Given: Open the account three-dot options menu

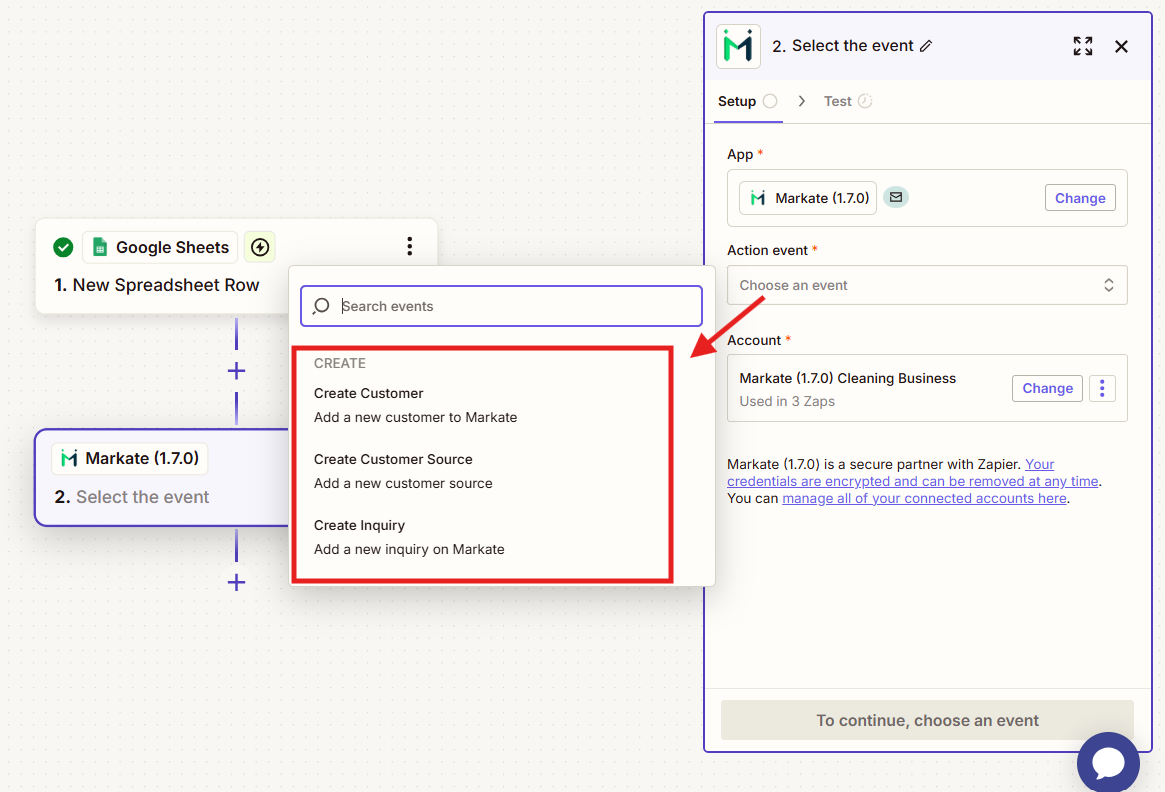Looking at the screenshot, I should point(1102,388).
